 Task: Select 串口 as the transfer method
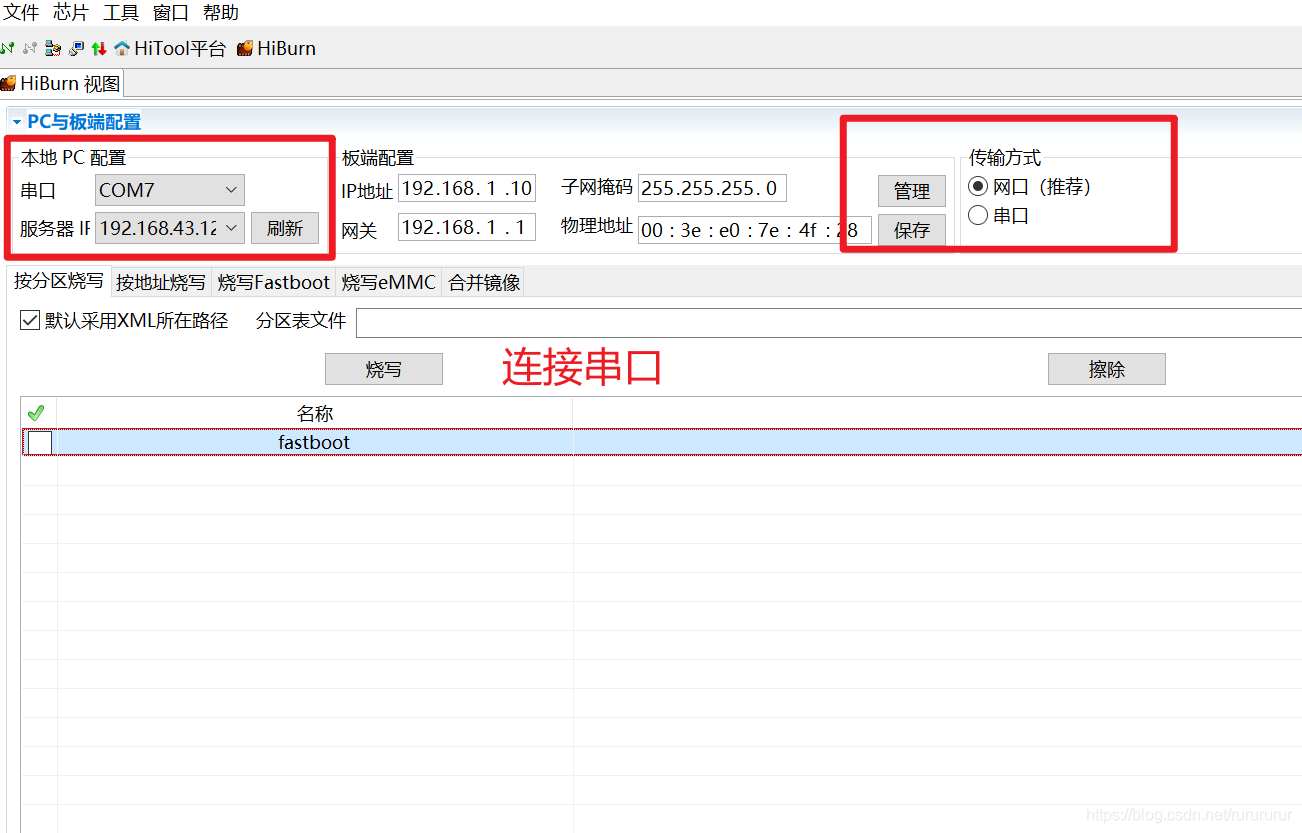pos(978,215)
